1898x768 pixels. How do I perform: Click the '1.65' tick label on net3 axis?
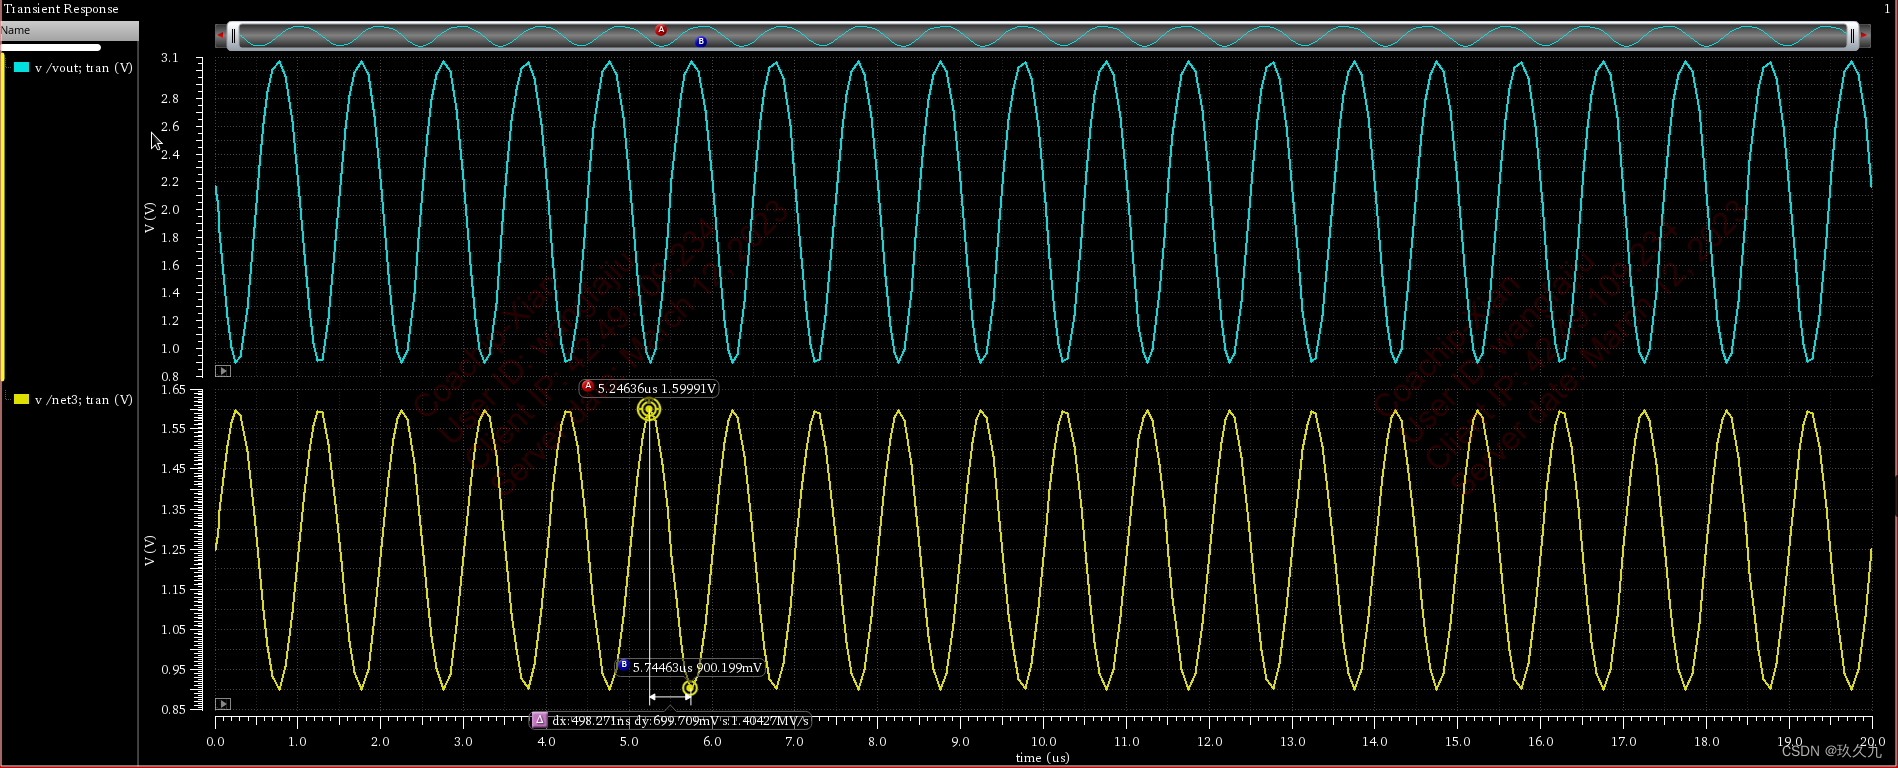(173, 390)
